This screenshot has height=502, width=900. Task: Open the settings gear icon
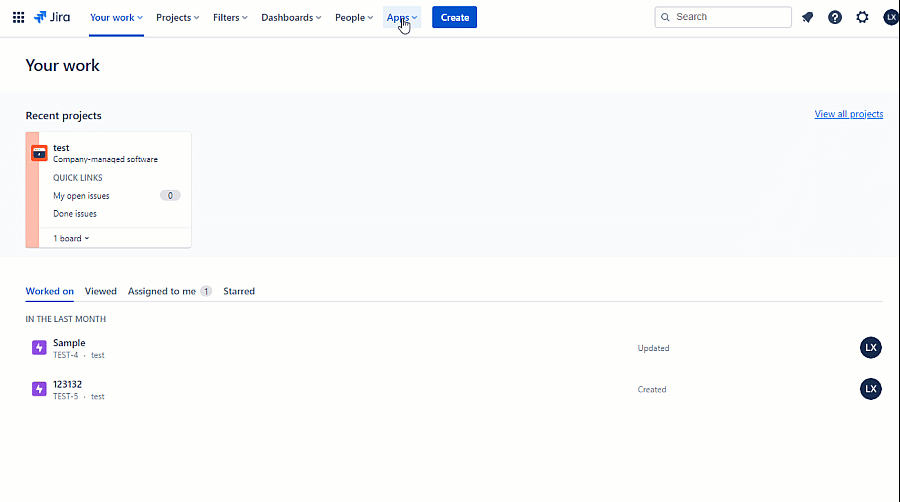tap(862, 17)
